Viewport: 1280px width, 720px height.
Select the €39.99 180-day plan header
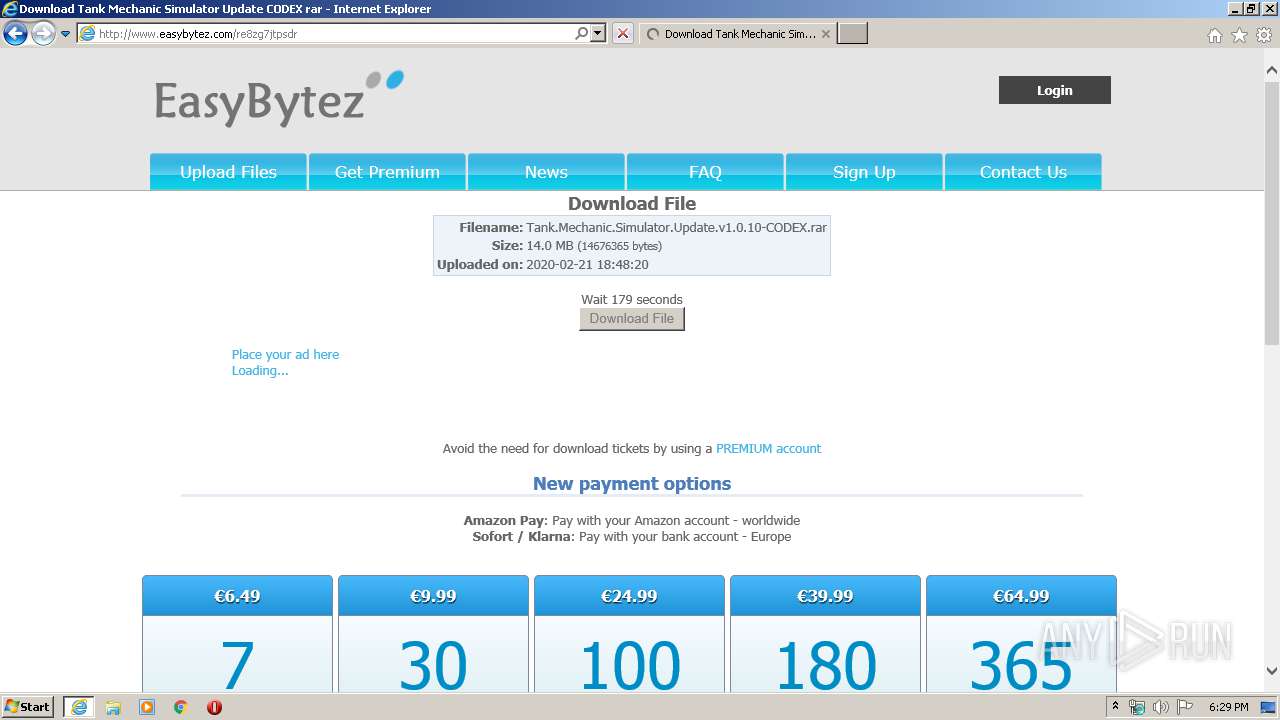[x=825, y=596]
